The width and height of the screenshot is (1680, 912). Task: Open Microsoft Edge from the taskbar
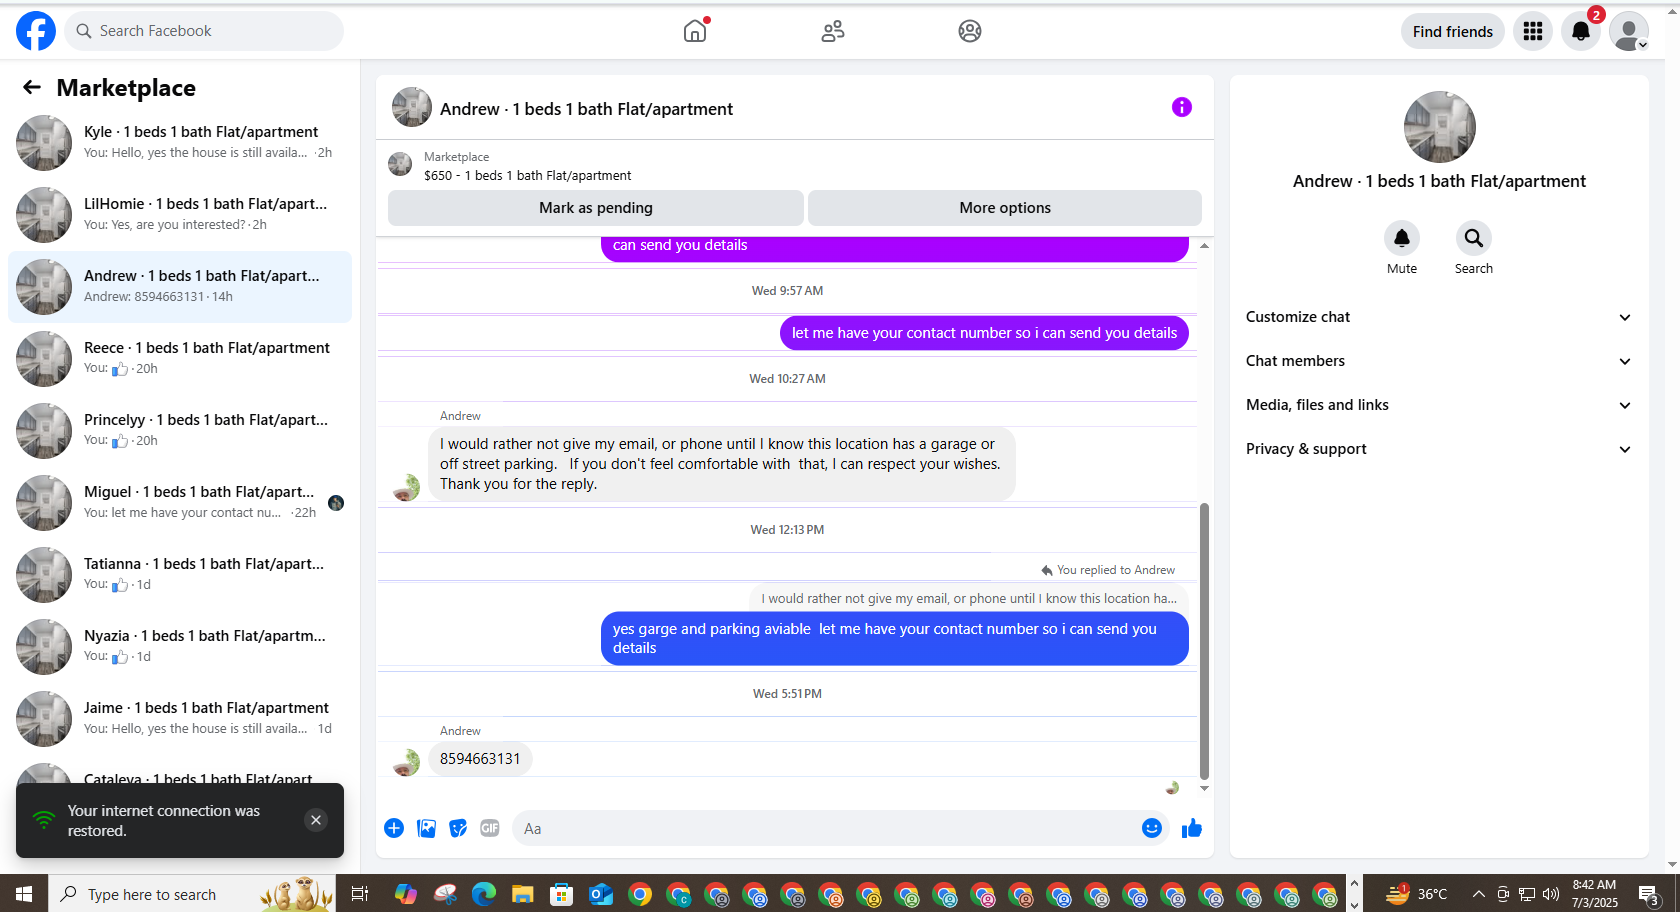click(x=483, y=894)
